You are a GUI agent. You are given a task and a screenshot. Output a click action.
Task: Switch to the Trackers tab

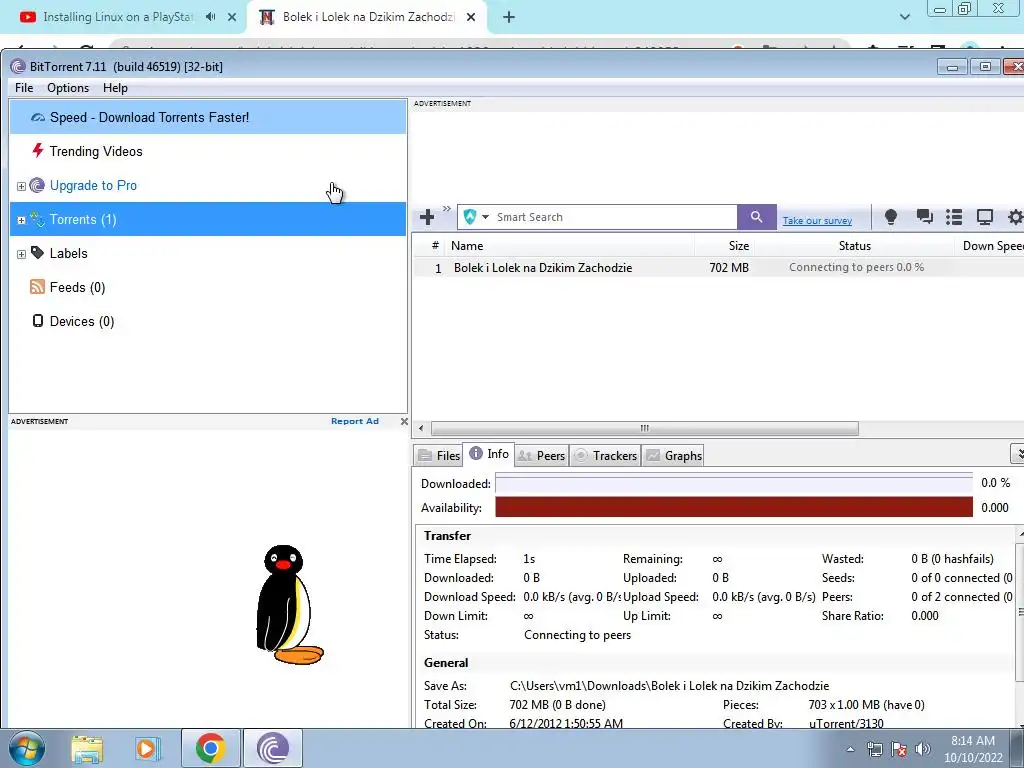coord(605,455)
